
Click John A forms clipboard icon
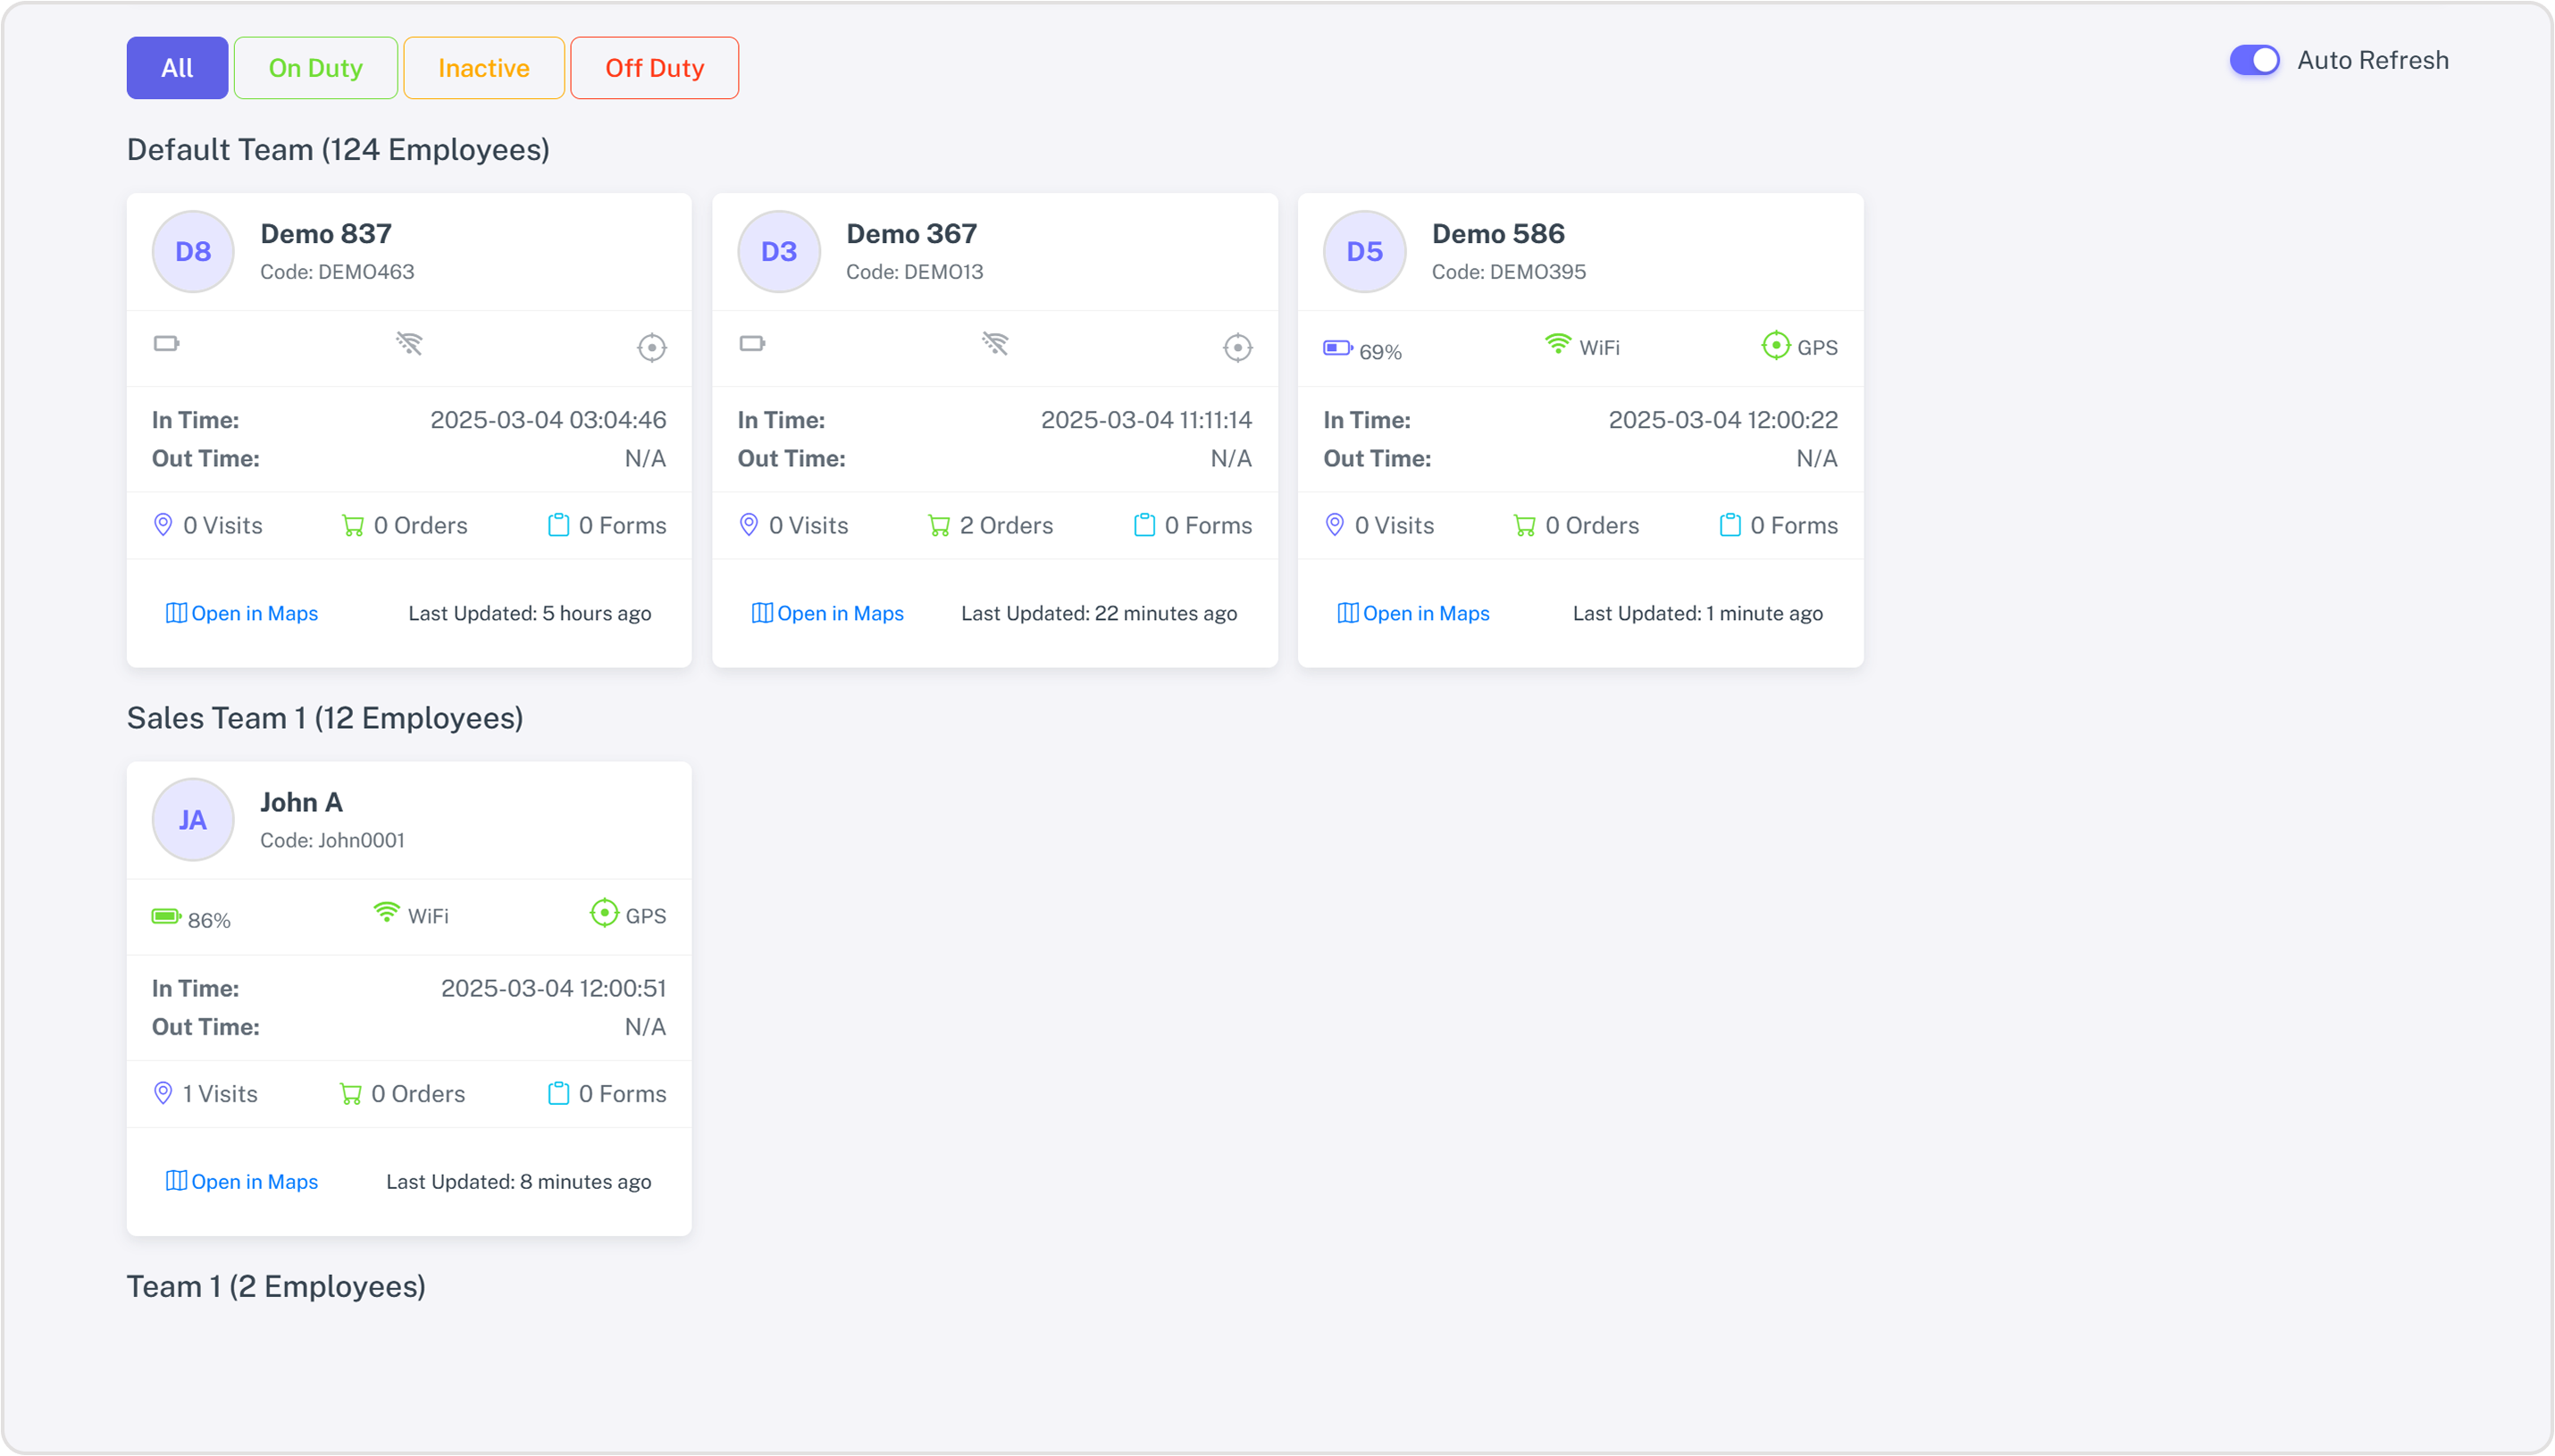tap(559, 1093)
